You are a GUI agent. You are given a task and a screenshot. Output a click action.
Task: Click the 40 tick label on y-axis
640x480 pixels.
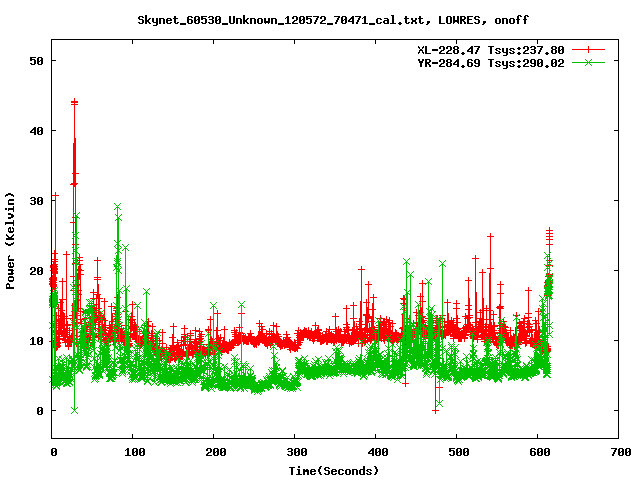click(x=38, y=131)
